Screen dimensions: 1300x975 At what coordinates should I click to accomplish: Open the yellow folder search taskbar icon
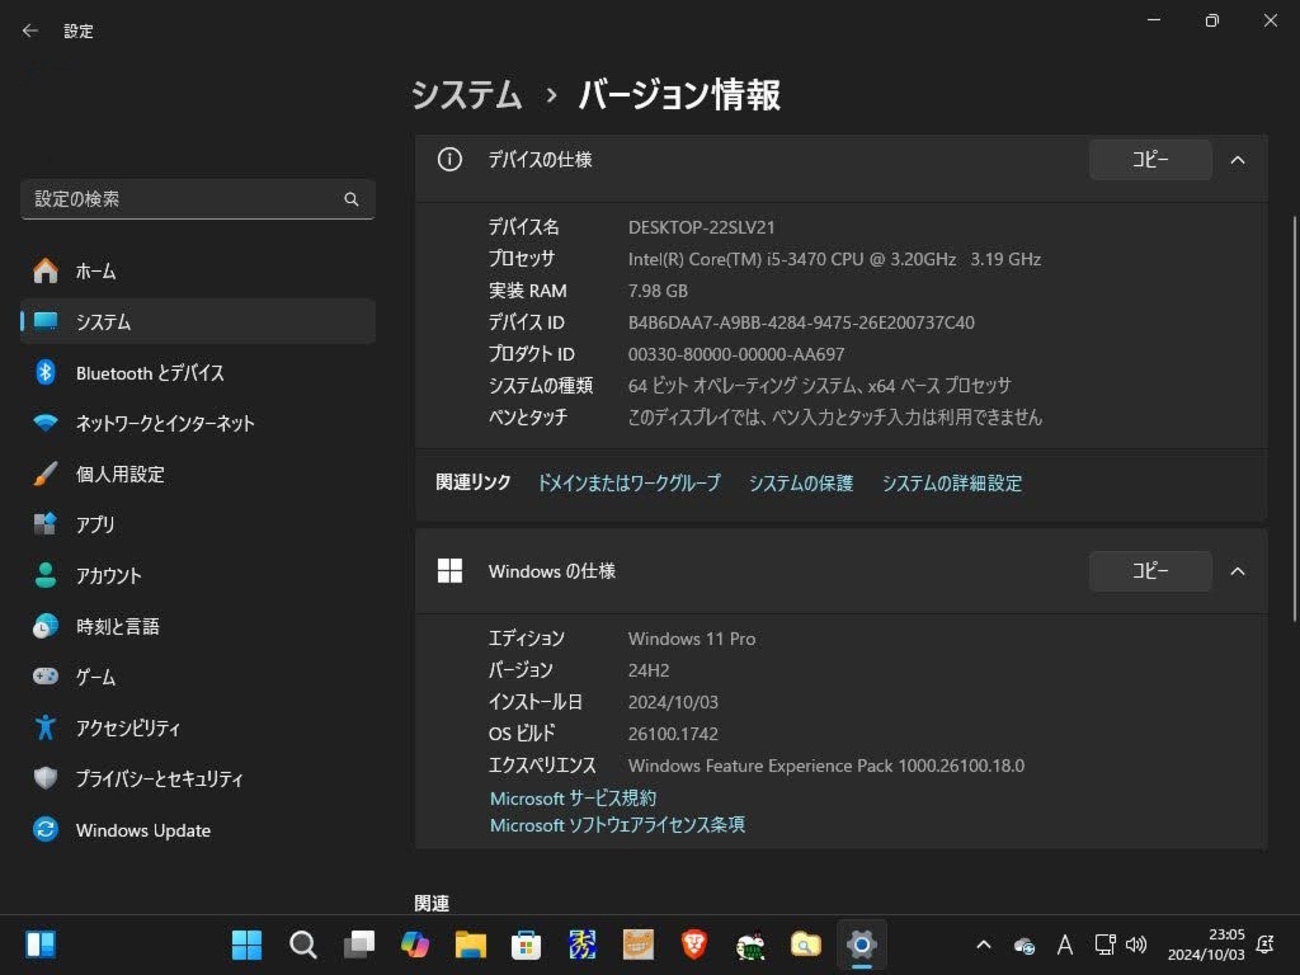(805, 945)
